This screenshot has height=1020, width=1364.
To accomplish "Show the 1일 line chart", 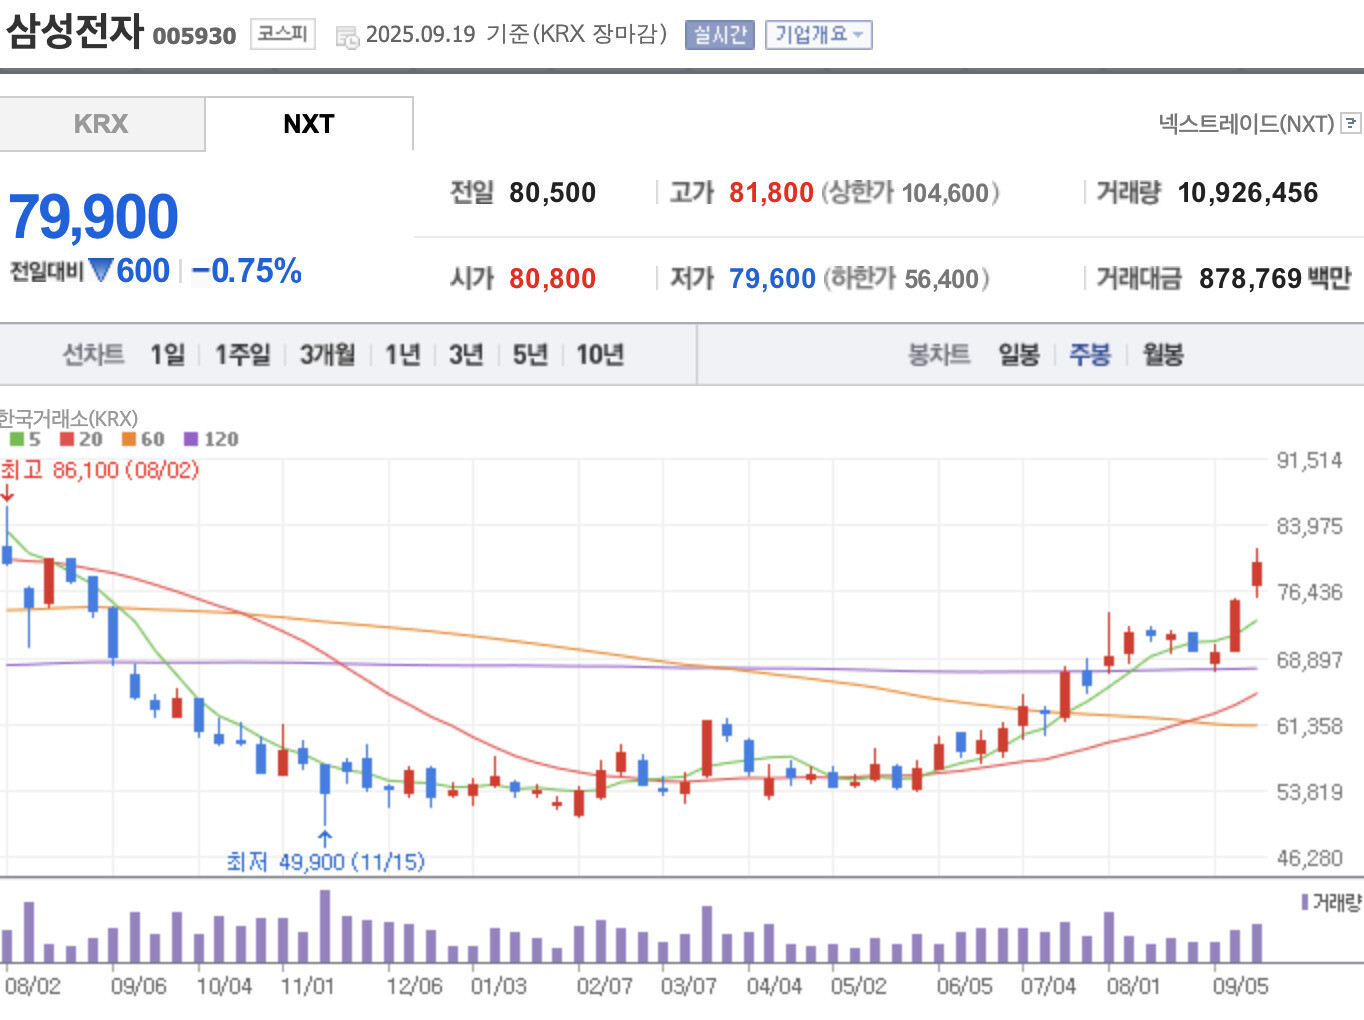I will [167, 355].
